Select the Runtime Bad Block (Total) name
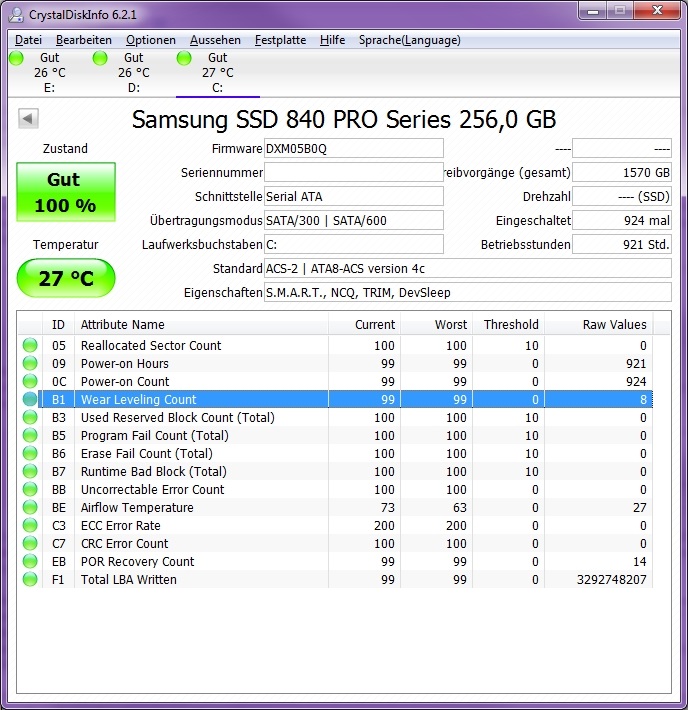This screenshot has width=688, height=710. 154,471
